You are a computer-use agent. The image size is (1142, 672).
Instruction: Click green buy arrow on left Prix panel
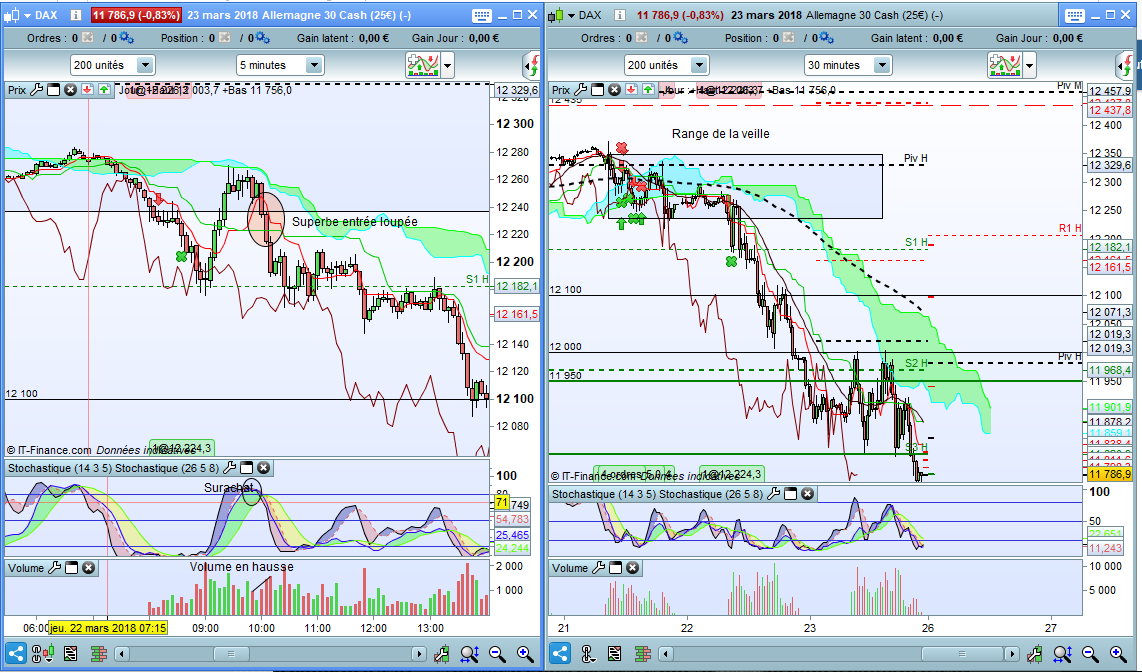pyautogui.click(x=104, y=90)
